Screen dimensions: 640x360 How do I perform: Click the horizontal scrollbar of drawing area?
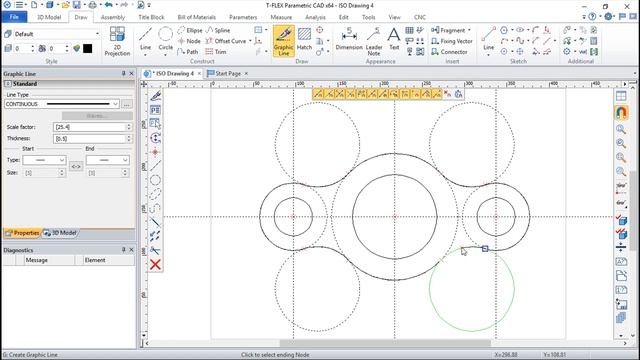385,343
